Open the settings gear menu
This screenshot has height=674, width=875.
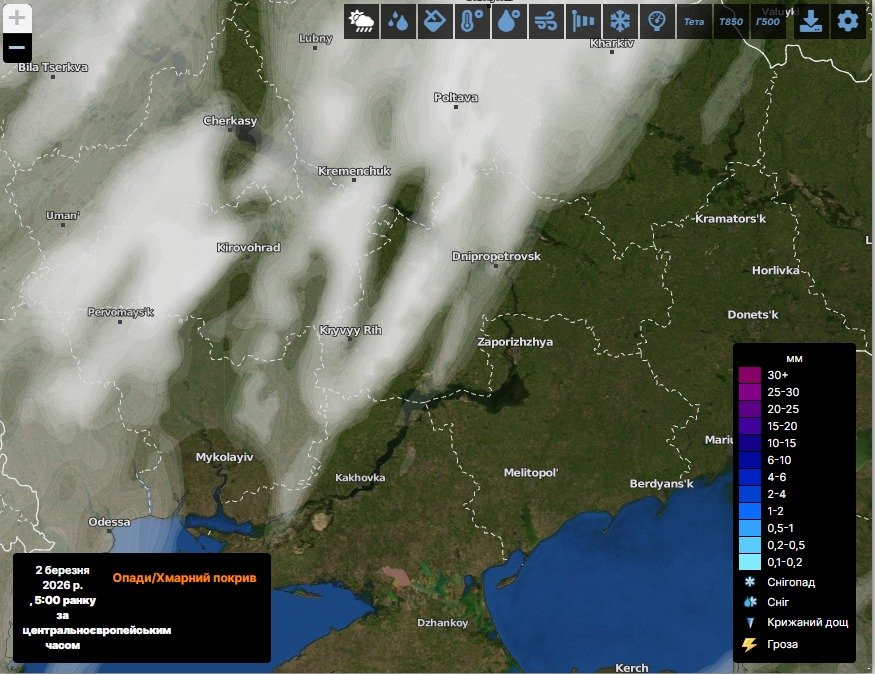click(848, 21)
